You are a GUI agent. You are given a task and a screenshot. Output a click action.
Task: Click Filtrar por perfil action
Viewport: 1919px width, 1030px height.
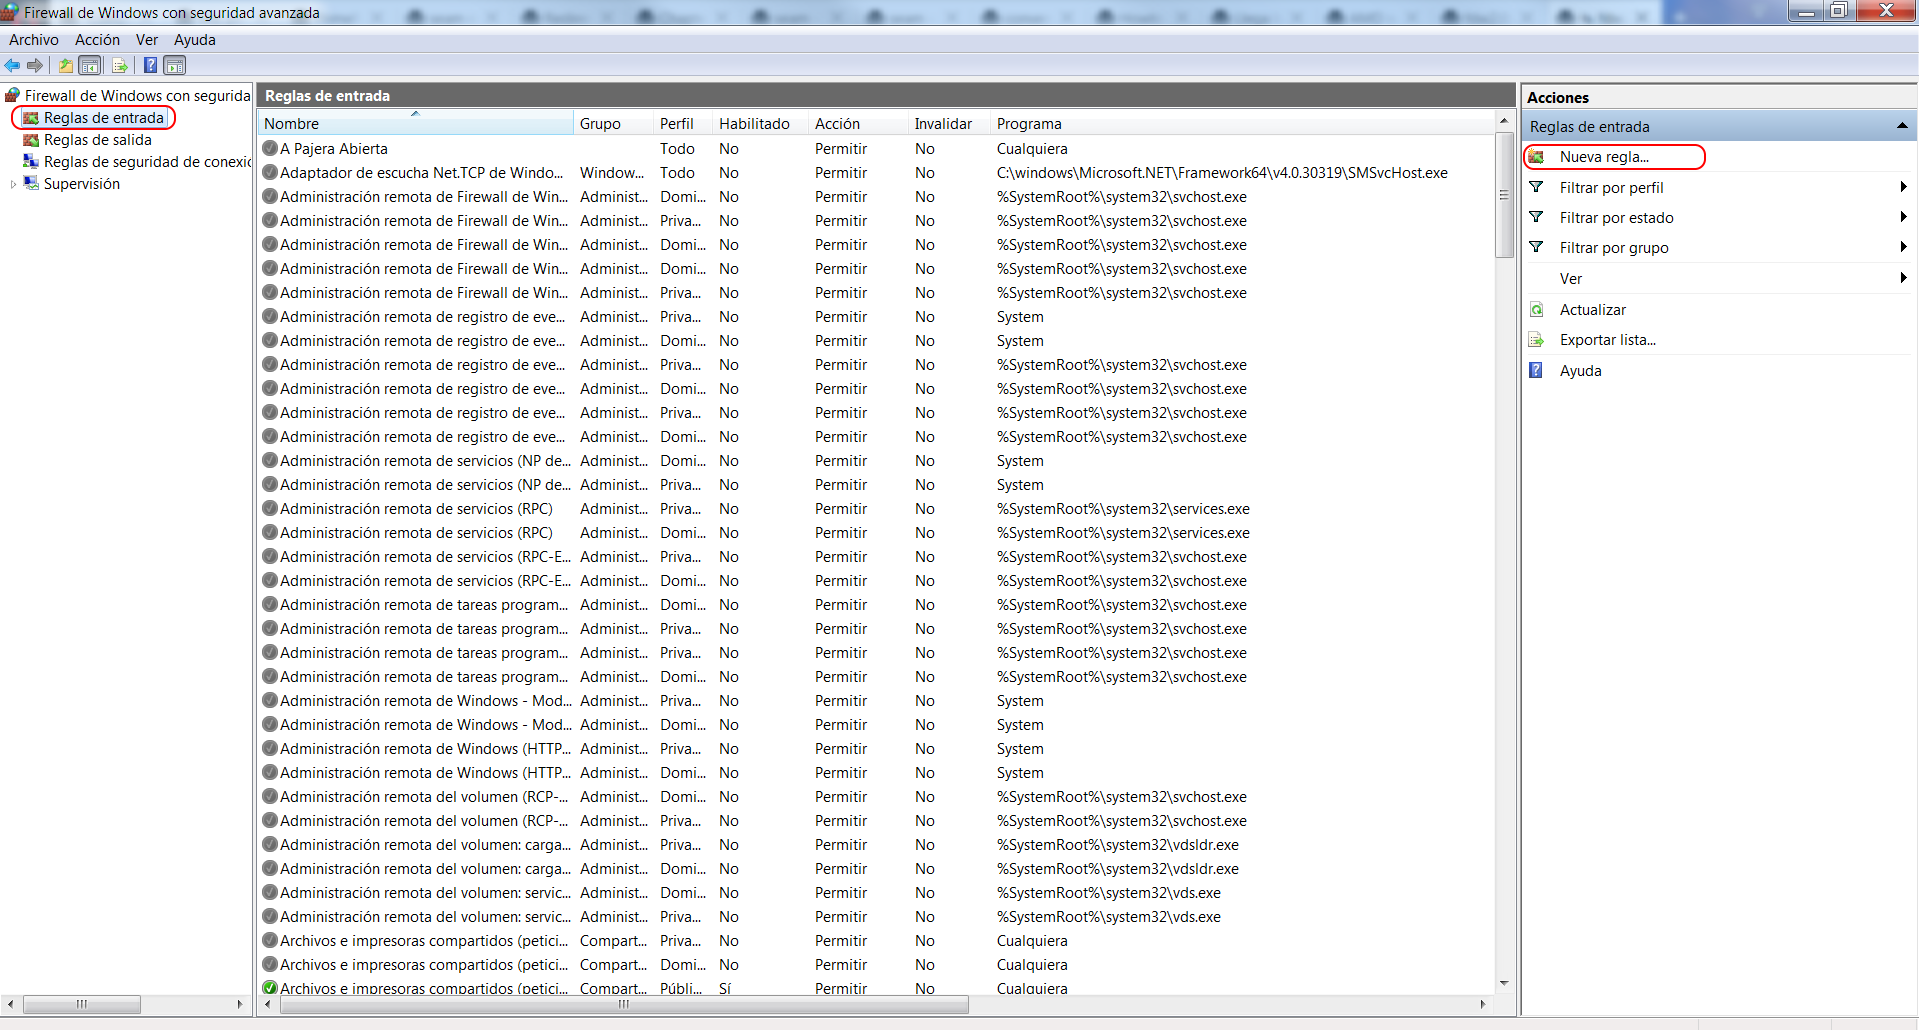(1611, 187)
